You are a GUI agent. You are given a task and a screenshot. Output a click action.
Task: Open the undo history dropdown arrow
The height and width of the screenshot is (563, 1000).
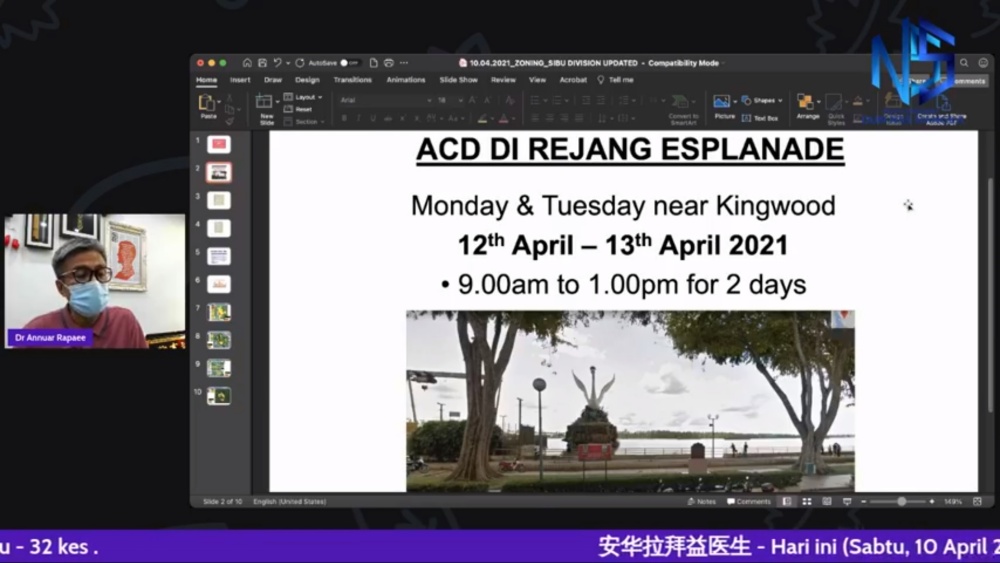(x=288, y=63)
